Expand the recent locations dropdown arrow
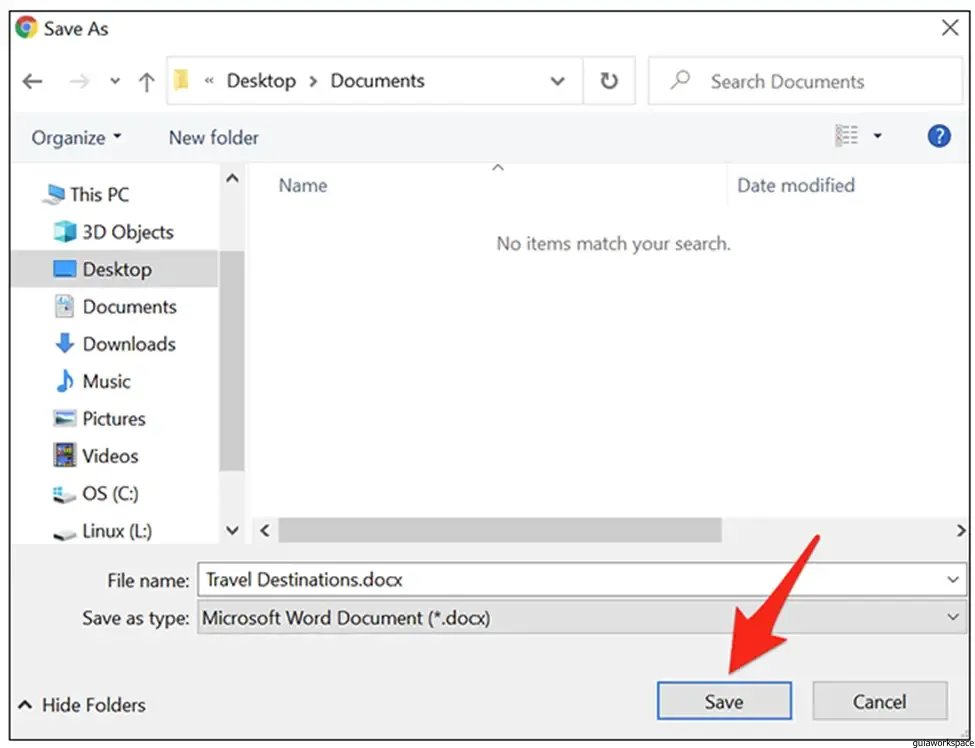The image size is (975, 748). (115, 82)
